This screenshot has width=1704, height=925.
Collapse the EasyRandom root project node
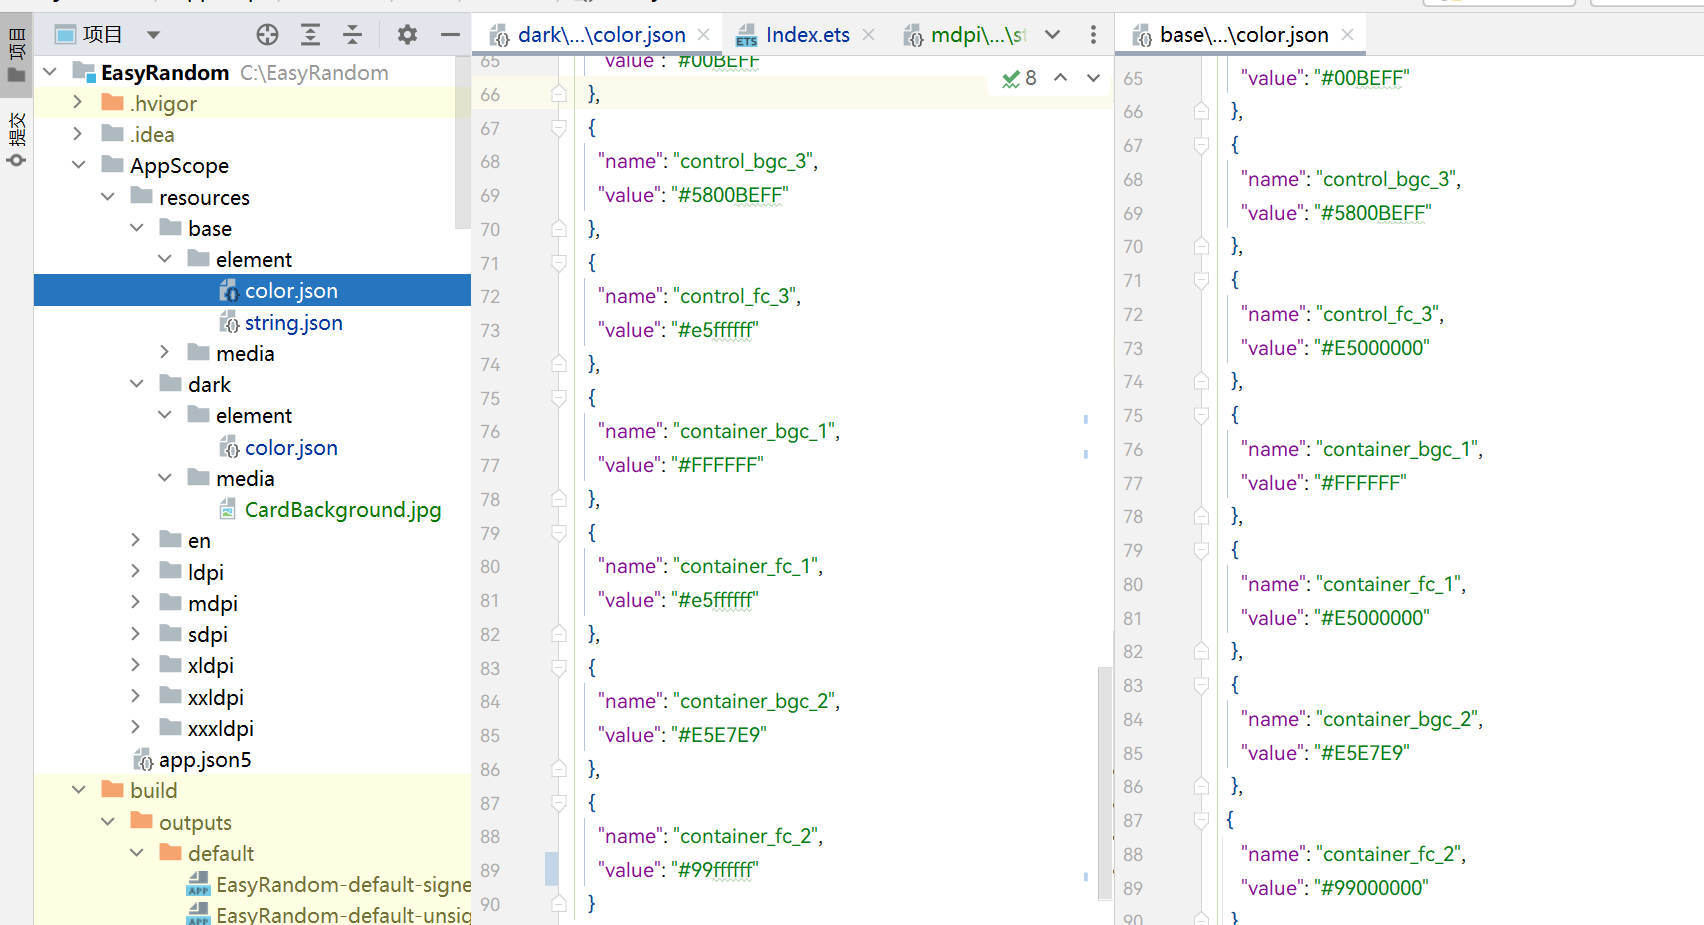coord(50,72)
